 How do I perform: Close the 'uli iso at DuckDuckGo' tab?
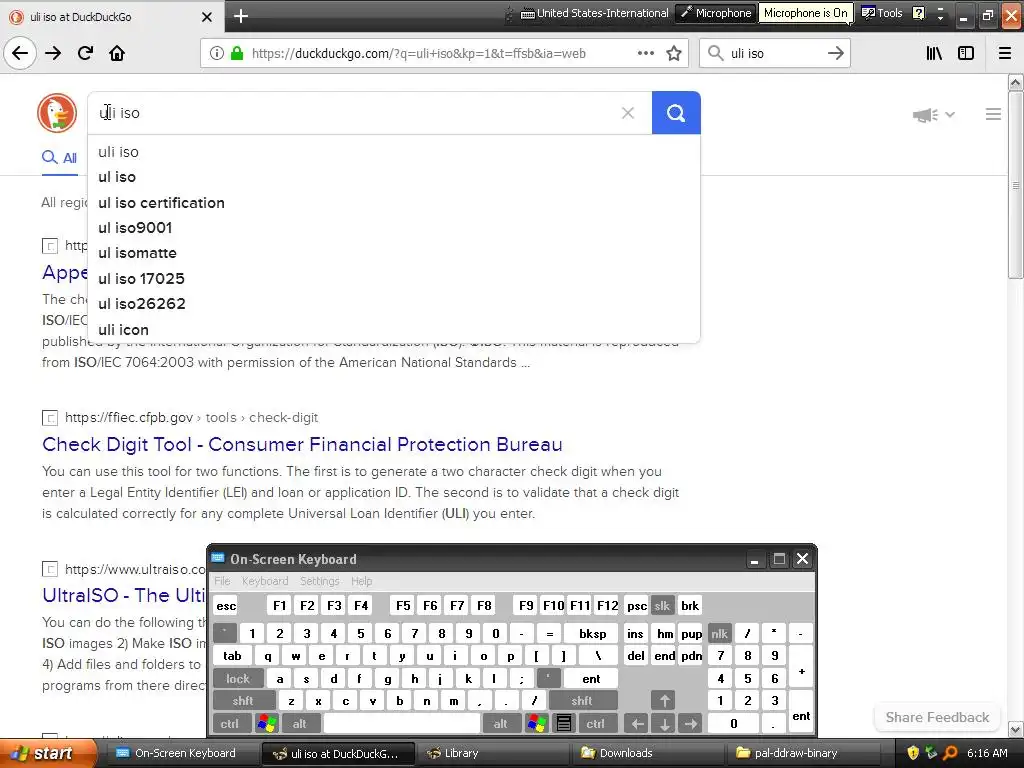coord(206,17)
